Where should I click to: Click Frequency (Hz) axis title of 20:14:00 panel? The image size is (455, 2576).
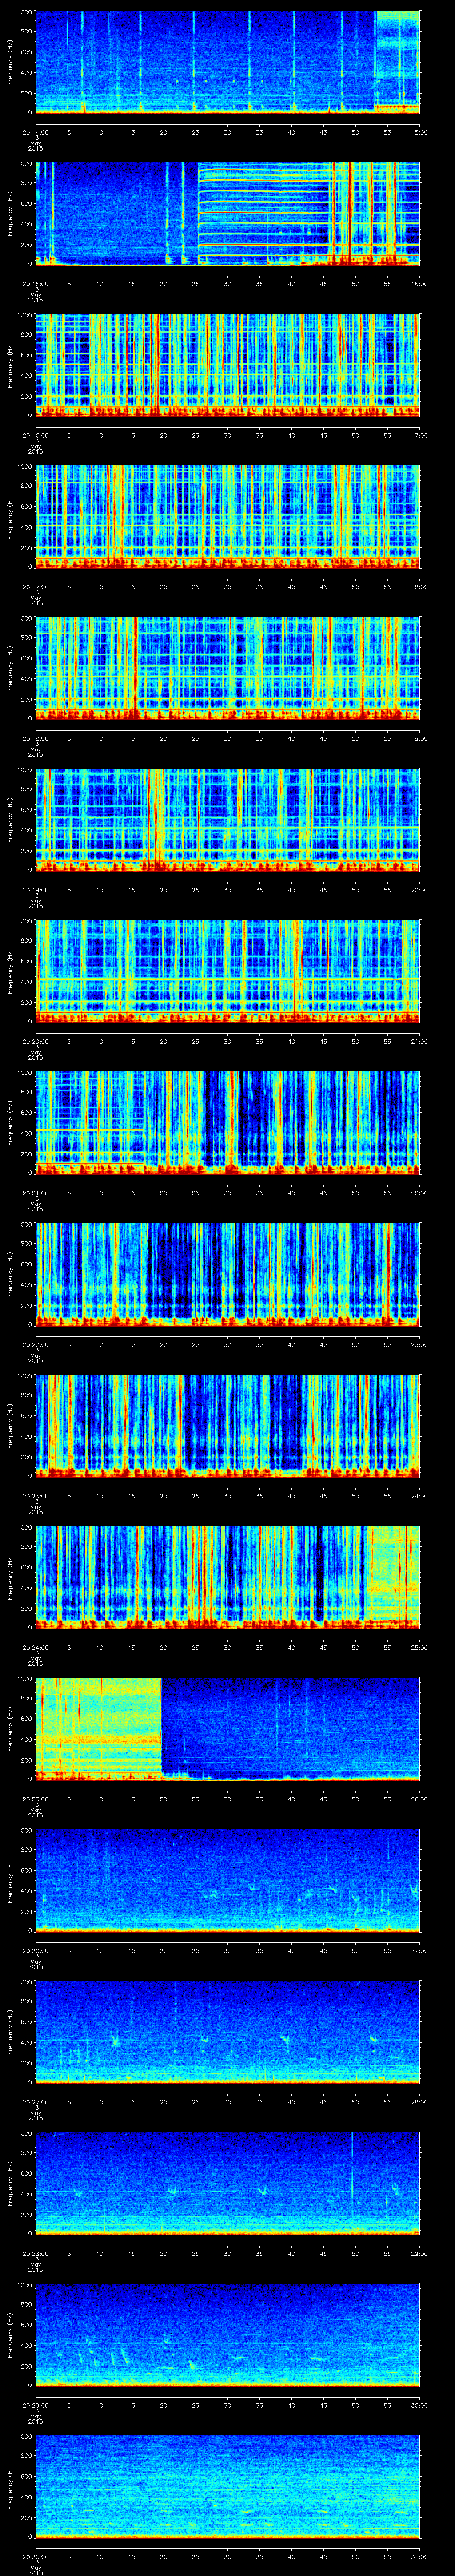coord(10,62)
